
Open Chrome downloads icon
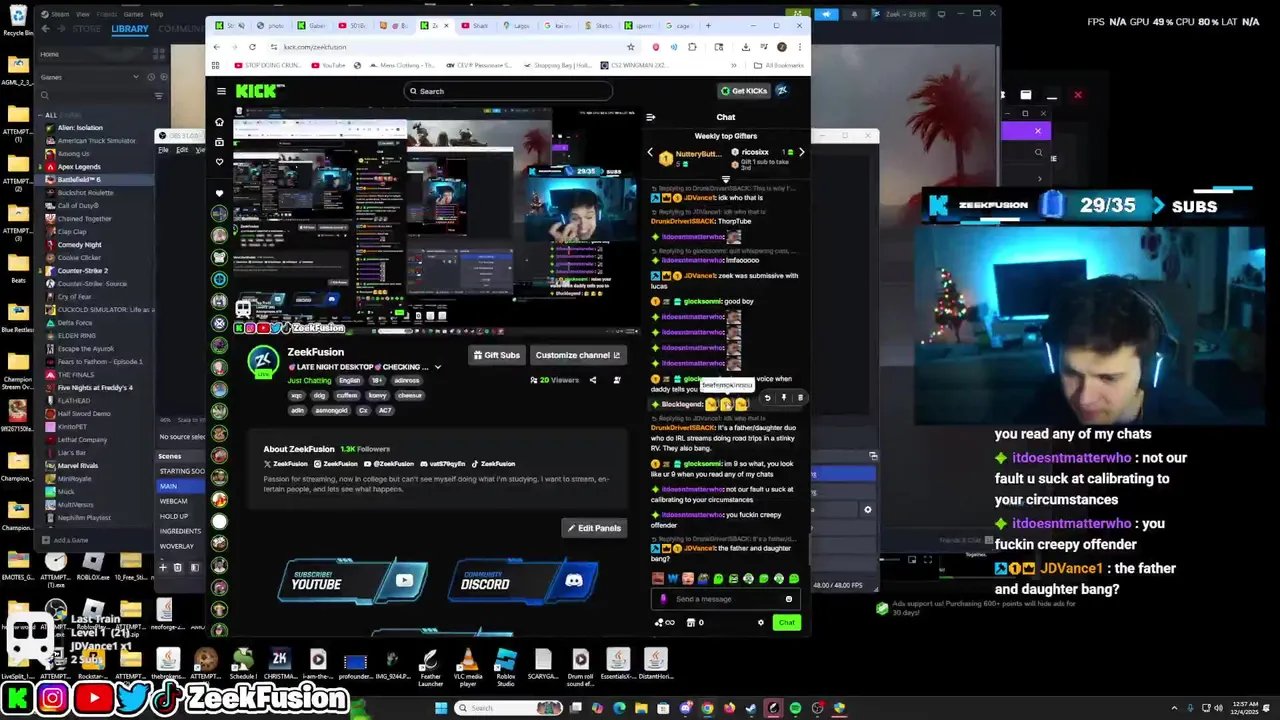(x=745, y=47)
